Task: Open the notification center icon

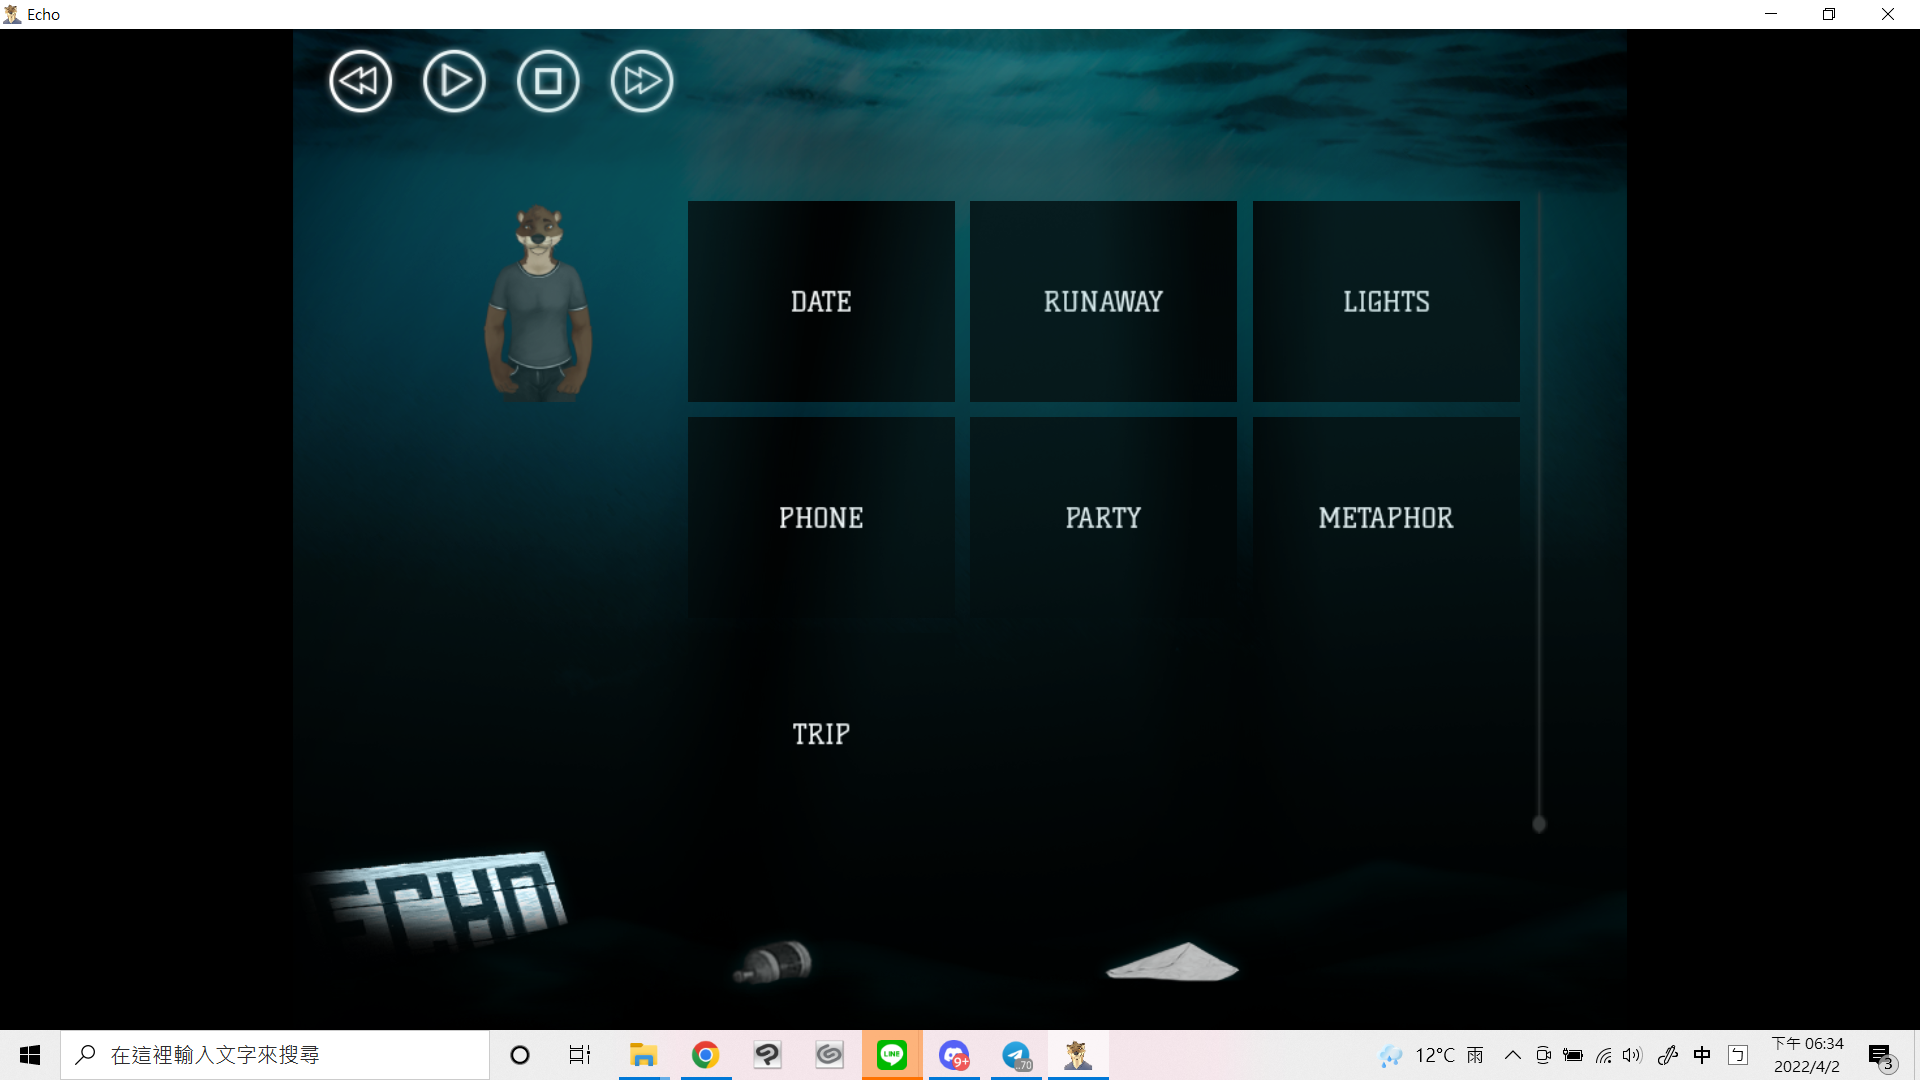Action: coord(1881,1055)
